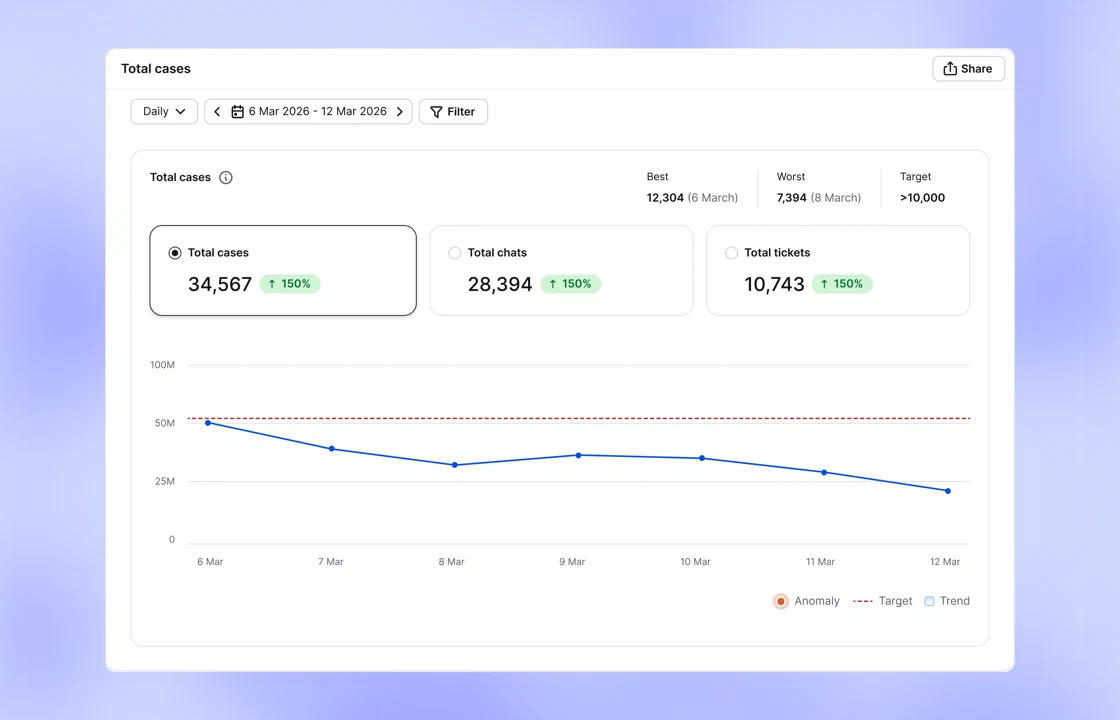
Task: Click the 12 Mar data point
Action: tap(948, 491)
